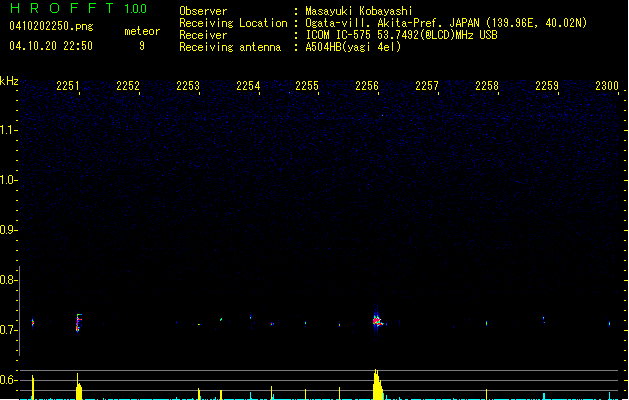Click the 2256 time marker

pyautogui.click(x=366, y=87)
